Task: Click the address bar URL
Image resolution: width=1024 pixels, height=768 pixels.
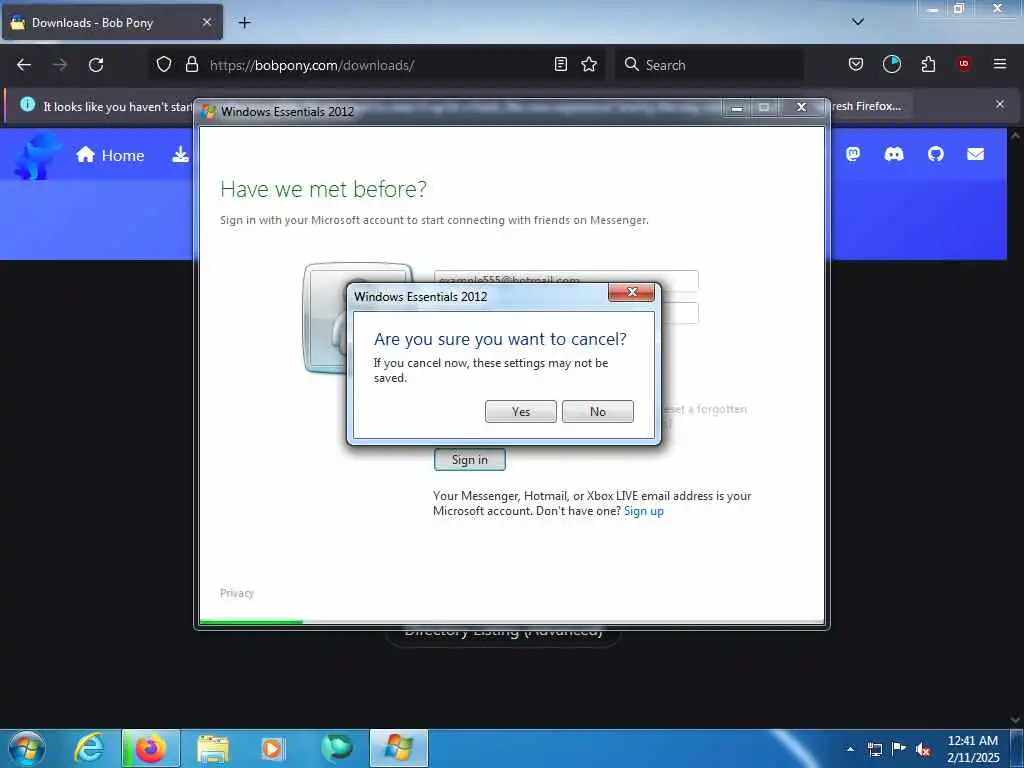Action: click(312, 65)
